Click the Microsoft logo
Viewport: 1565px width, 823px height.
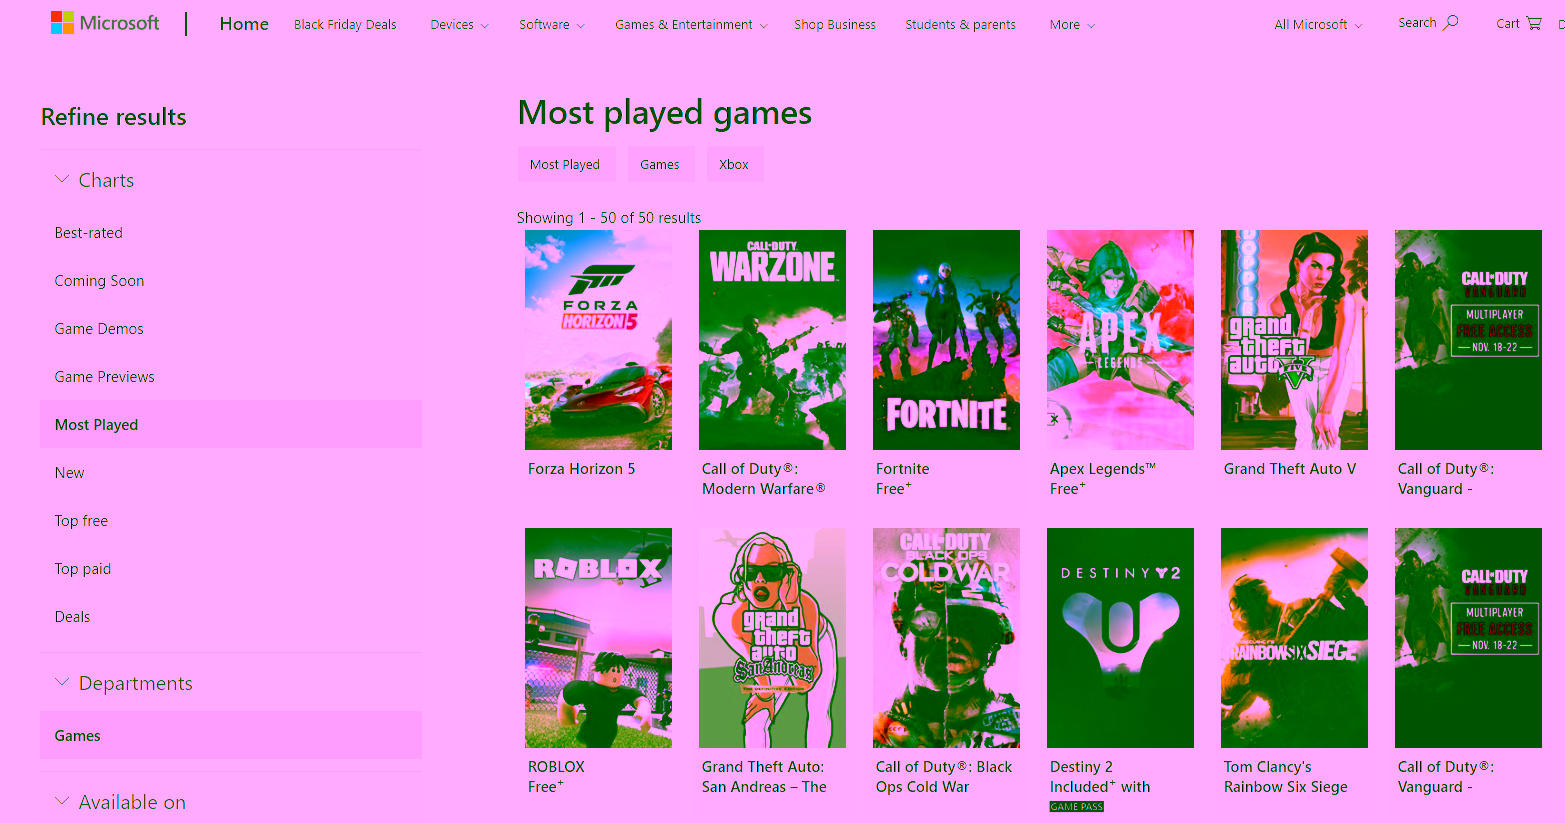(105, 23)
